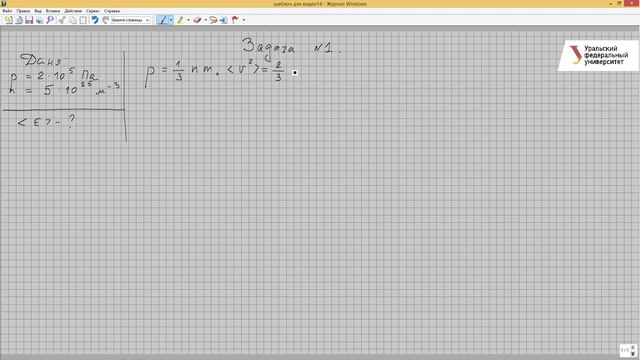Expand the Pen tool options arrow
Viewport: 640px width, 360px height.
coord(171,20)
